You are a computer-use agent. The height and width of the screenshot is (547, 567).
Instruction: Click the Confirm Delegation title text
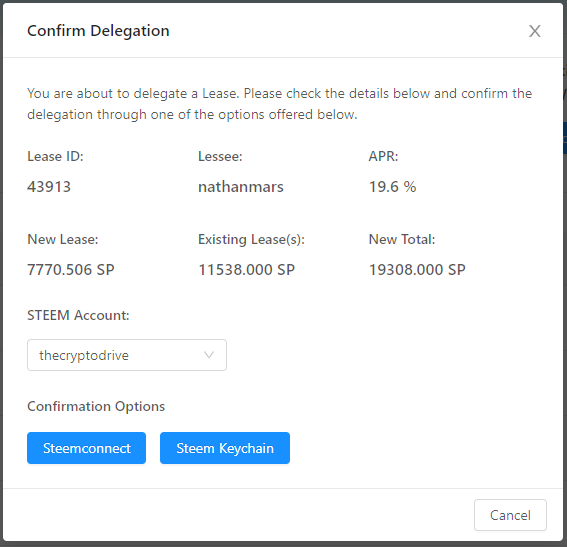(98, 31)
